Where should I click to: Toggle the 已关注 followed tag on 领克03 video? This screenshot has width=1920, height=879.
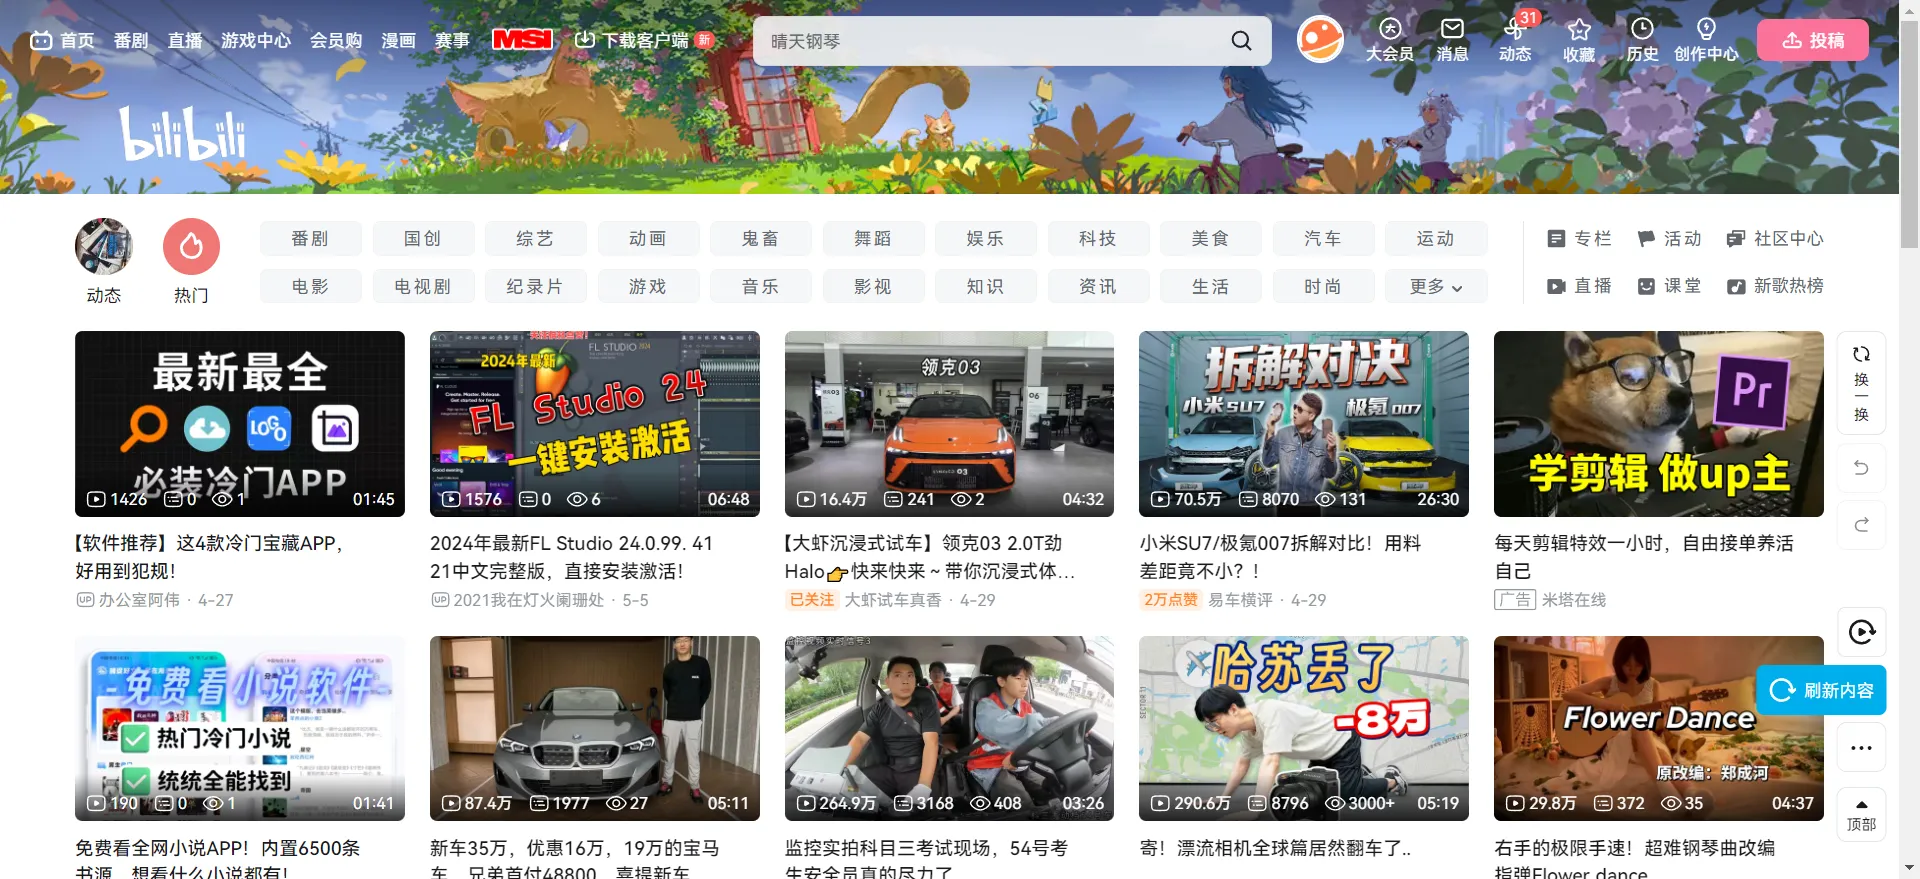click(811, 600)
